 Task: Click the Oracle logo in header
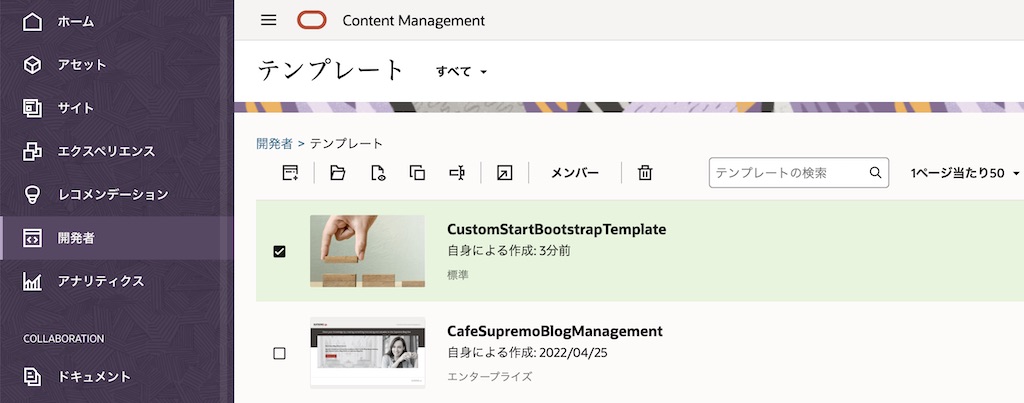[311, 20]
